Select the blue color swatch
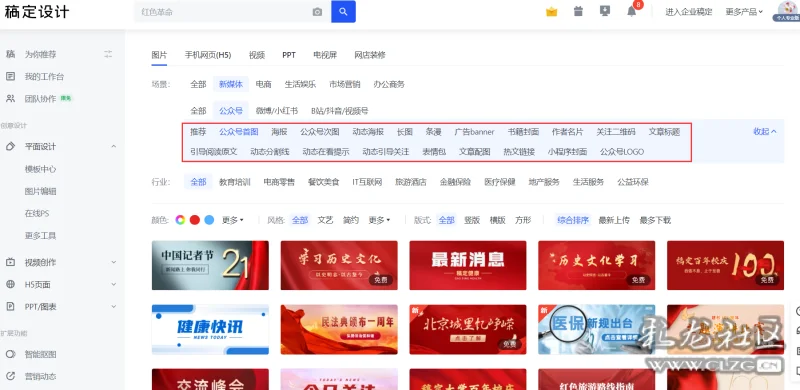This screenshot has height=390, width=800. pos(209,220)
